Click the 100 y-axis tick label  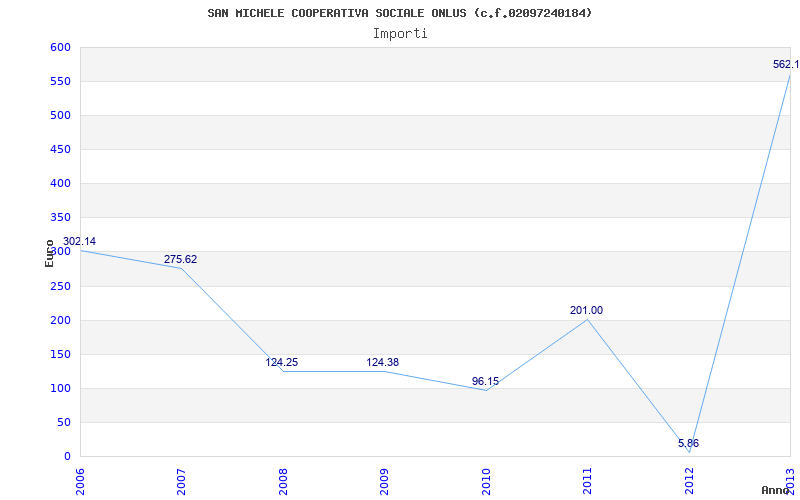point(60,388)
